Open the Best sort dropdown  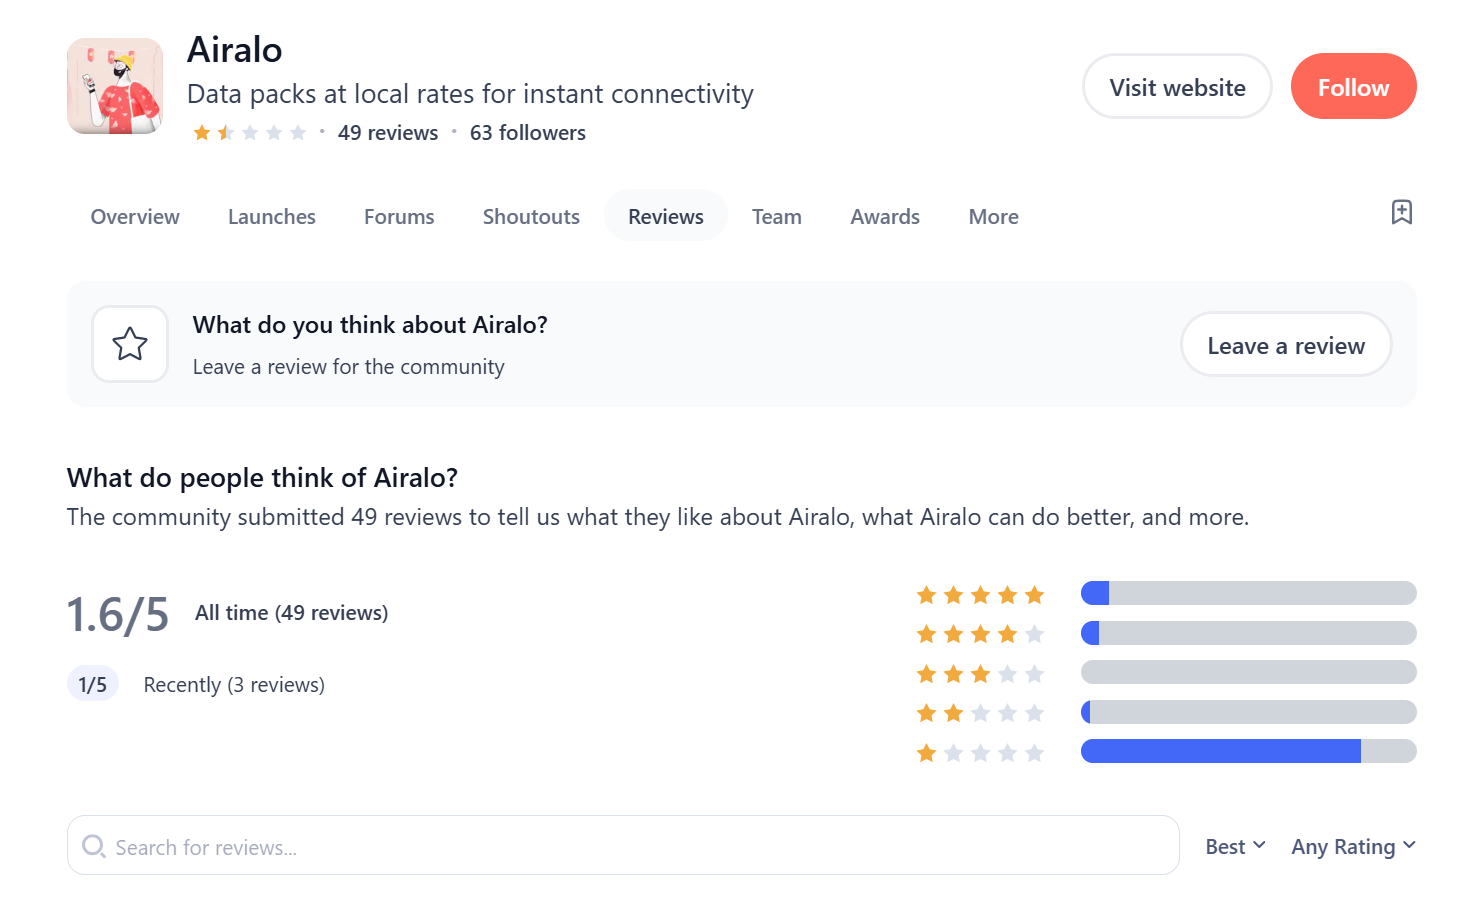click(1235, 847)
